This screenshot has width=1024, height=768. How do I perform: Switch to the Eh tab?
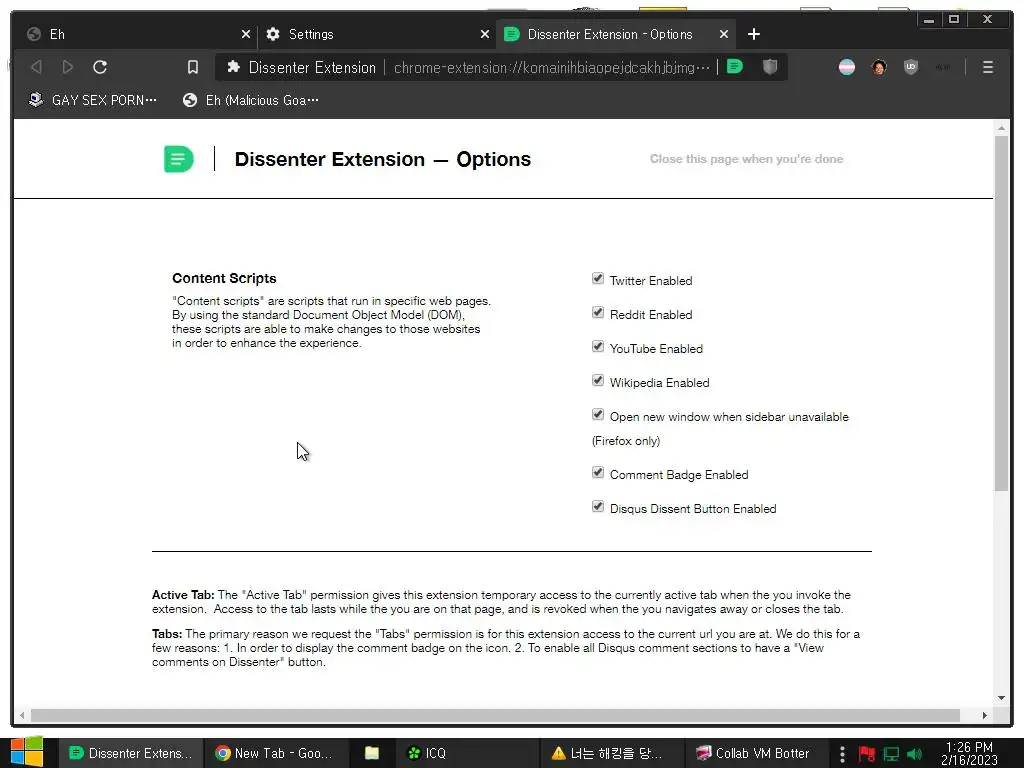click(x=137, y=34)
